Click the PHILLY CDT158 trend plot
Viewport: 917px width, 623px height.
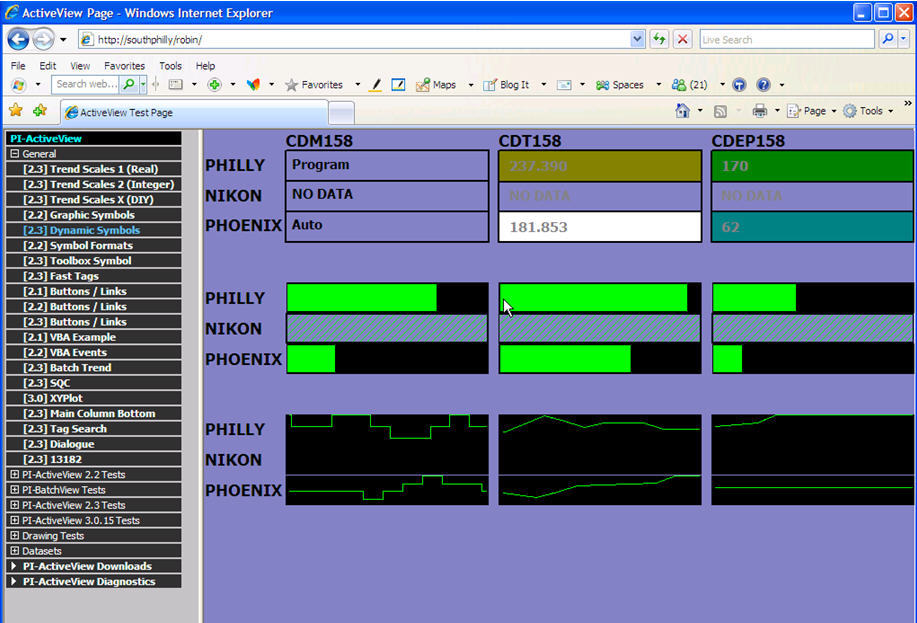(x=599, y=429)
